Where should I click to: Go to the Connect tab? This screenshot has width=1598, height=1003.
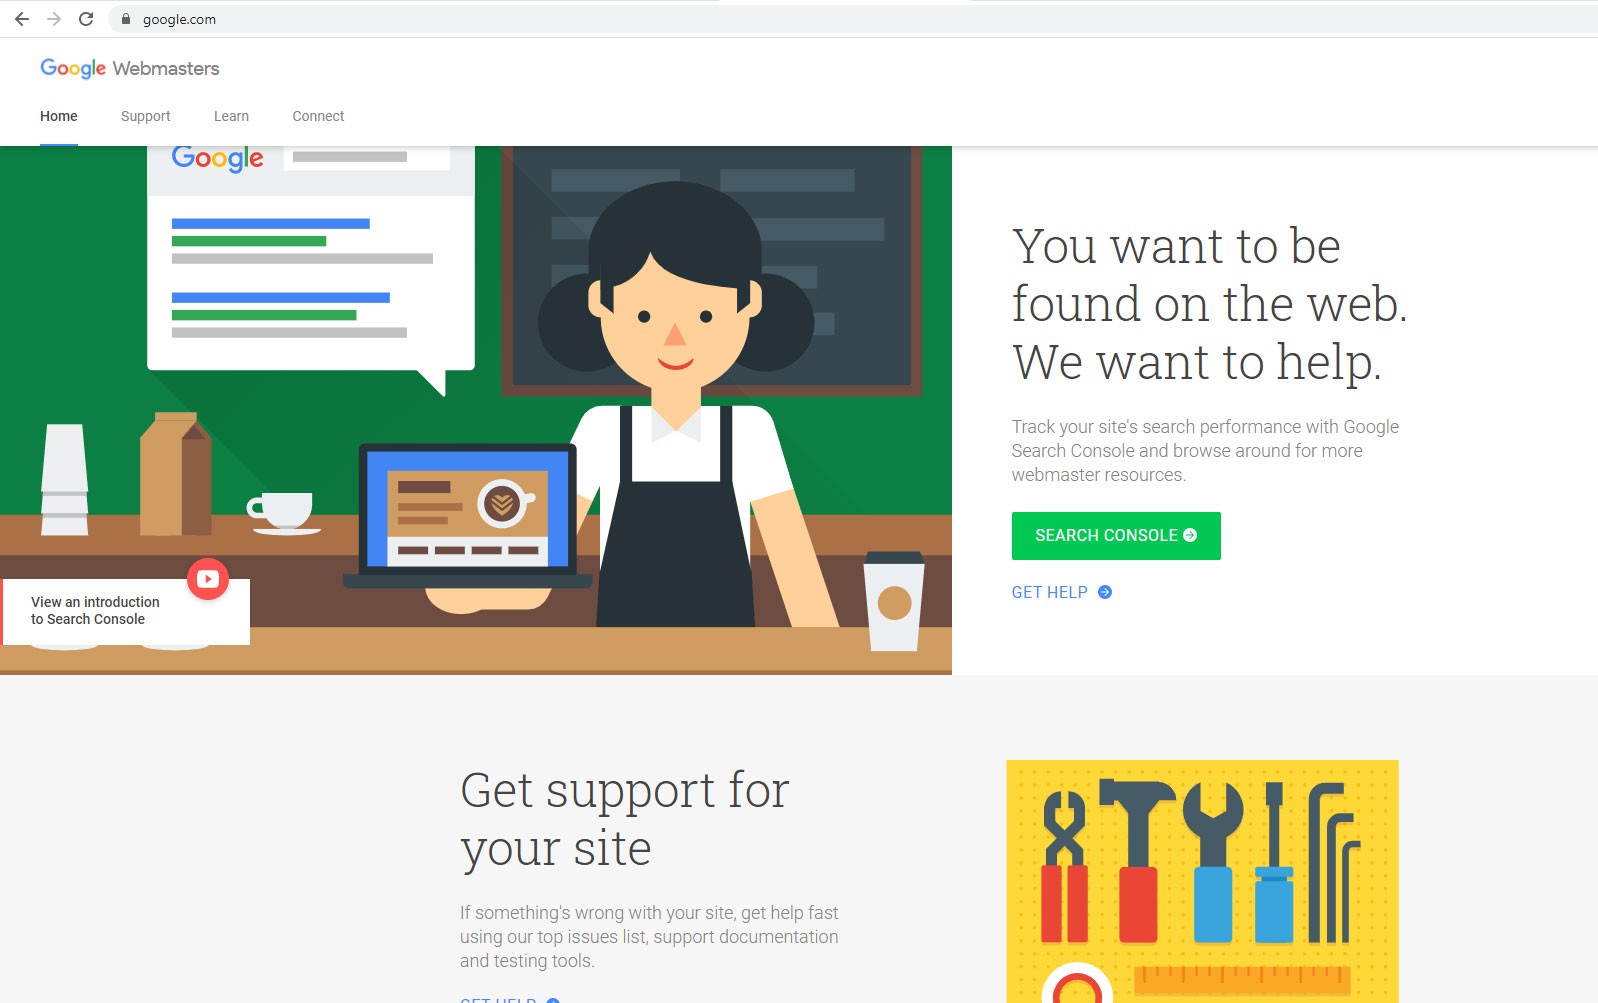tap(318, 116)
